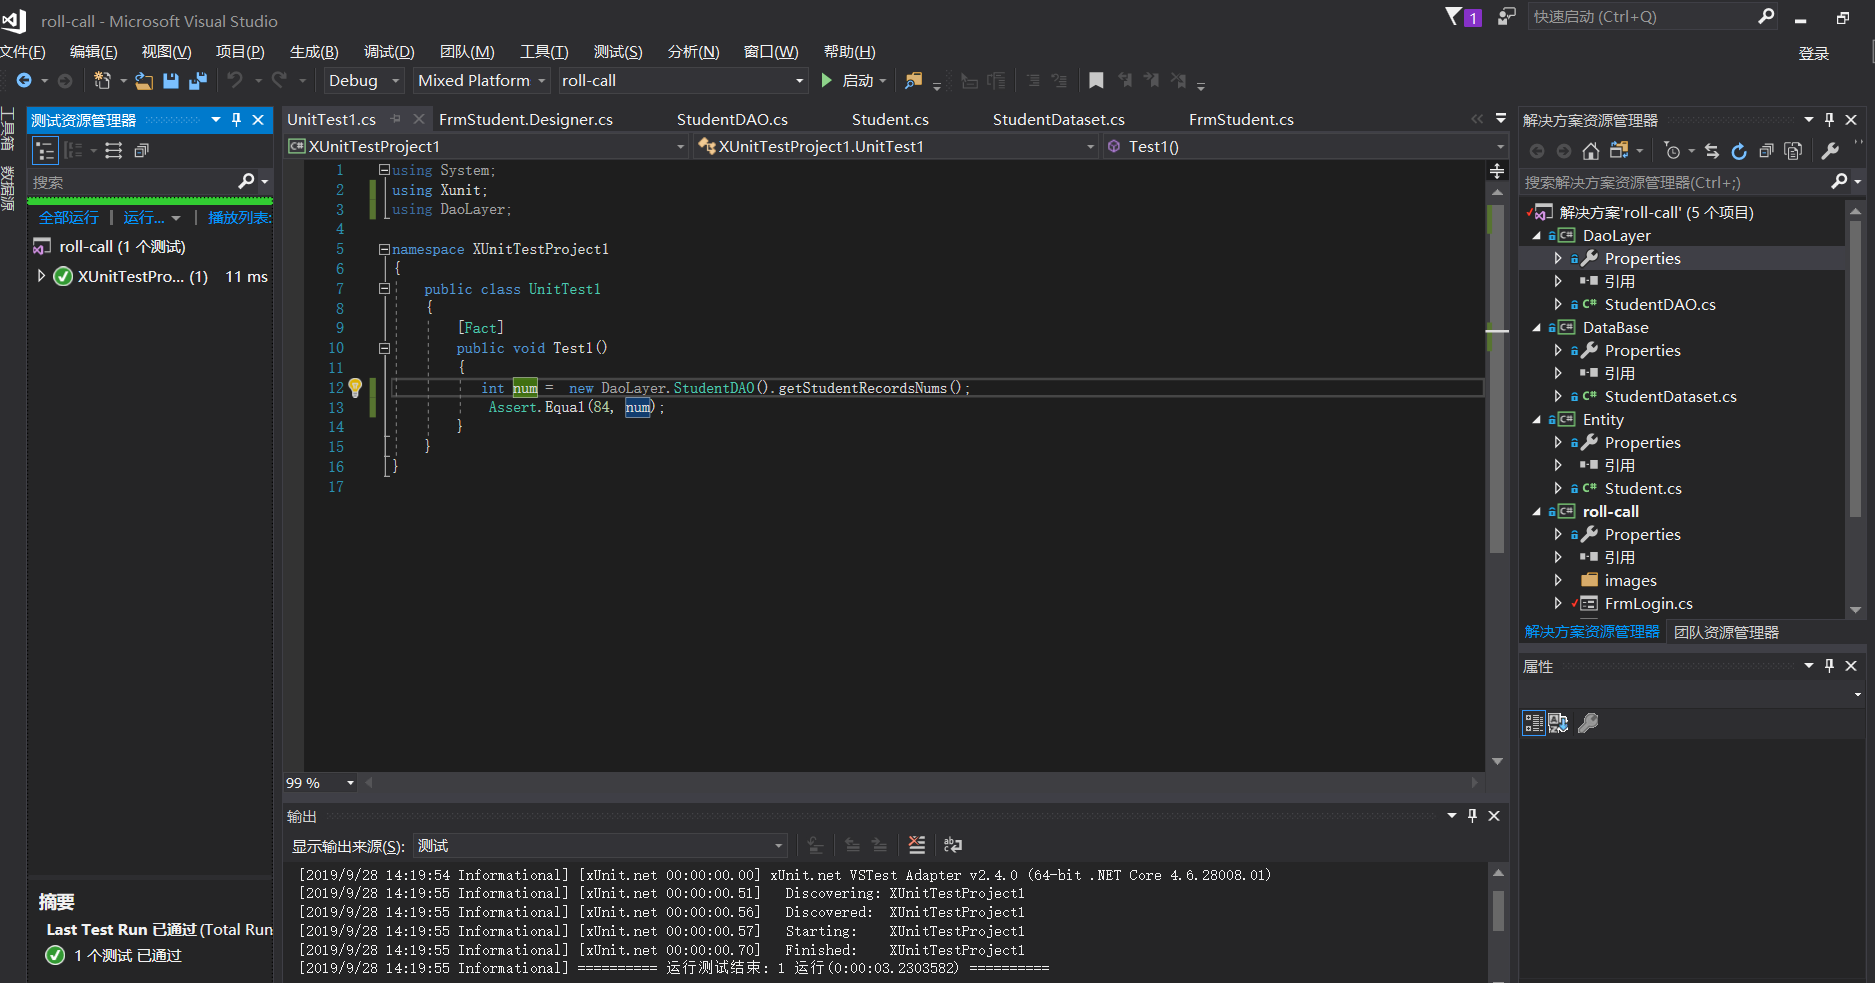Click the Send Feedback person icon
Viewport: 1875px width, 983px height.
click(1506, 16)
